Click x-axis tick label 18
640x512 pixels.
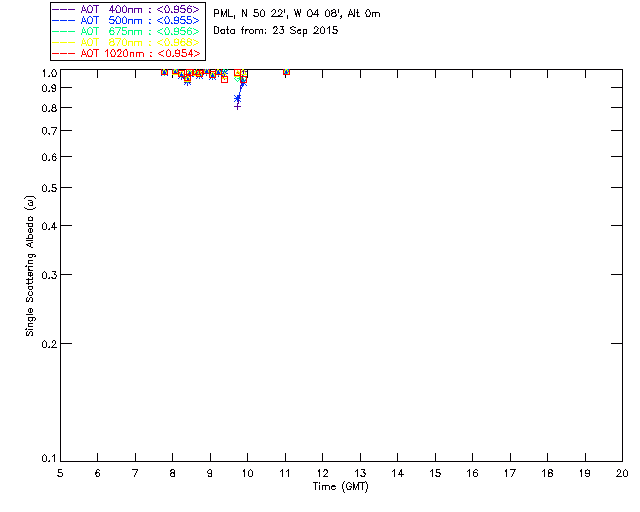click(547, 473)
